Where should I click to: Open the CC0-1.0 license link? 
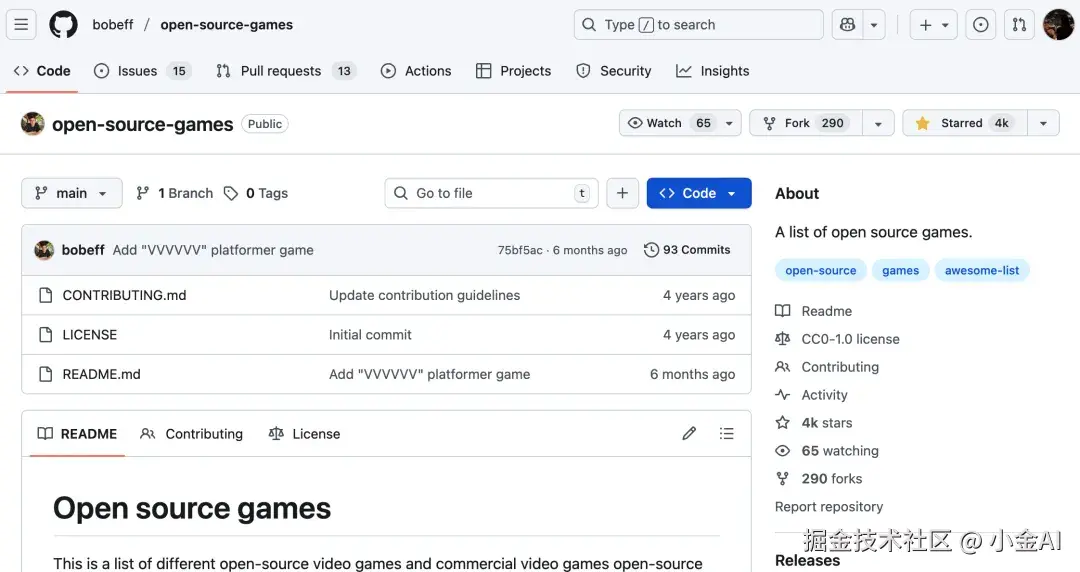click(838, 339)
